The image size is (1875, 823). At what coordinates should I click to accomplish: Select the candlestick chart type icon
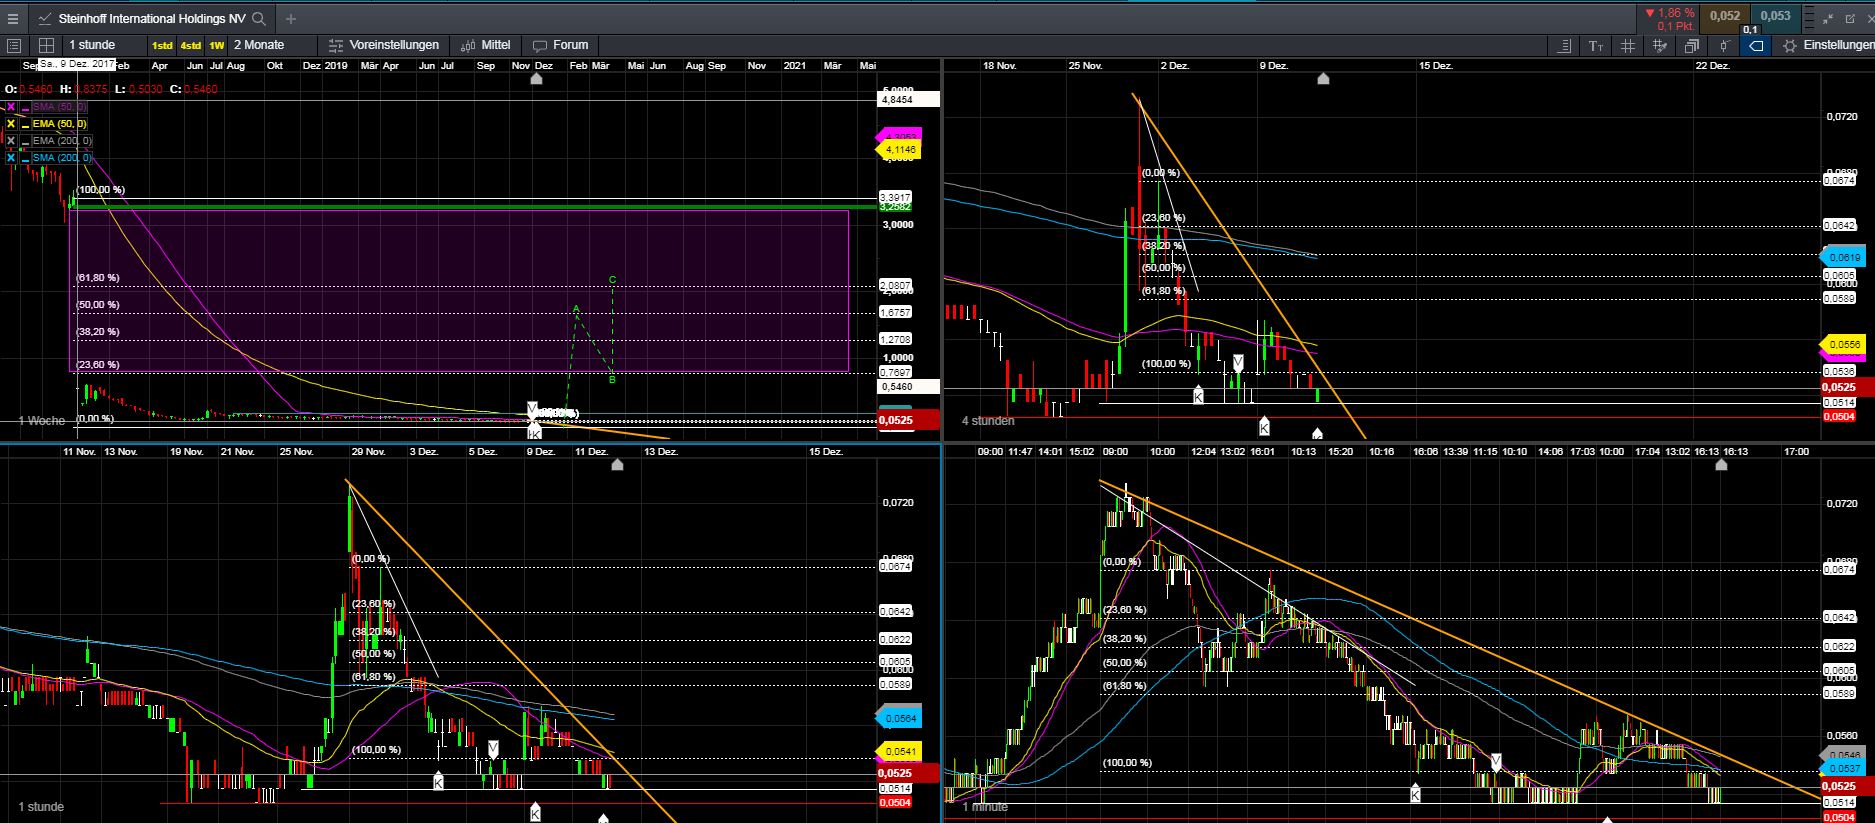pos(1724,46)
